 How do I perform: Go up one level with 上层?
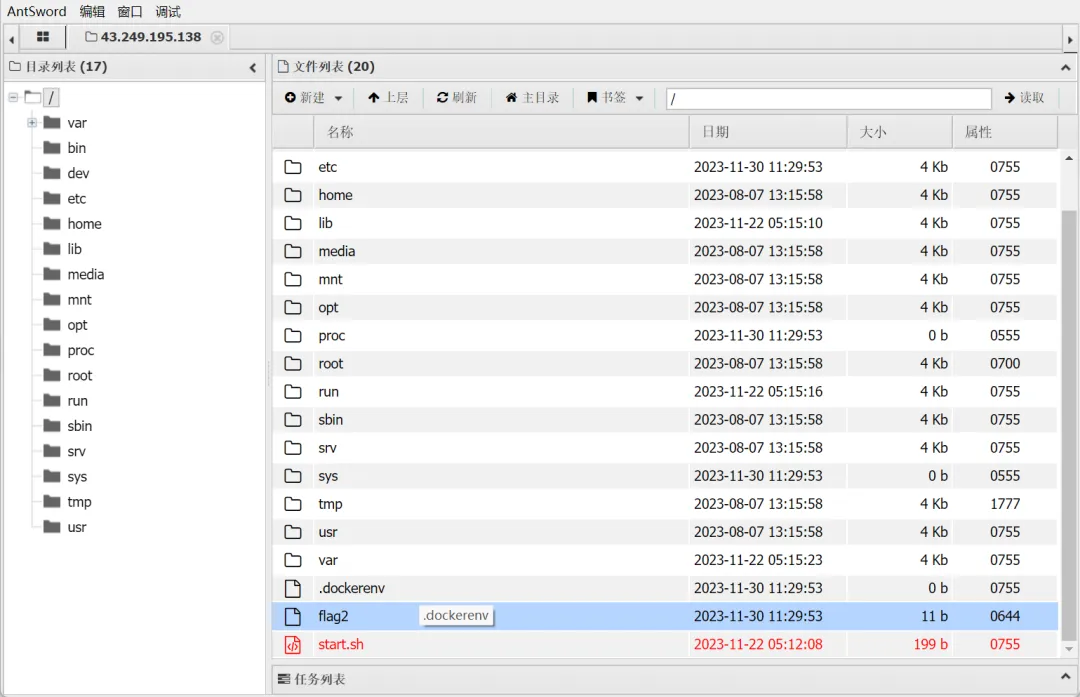point(388,98)
